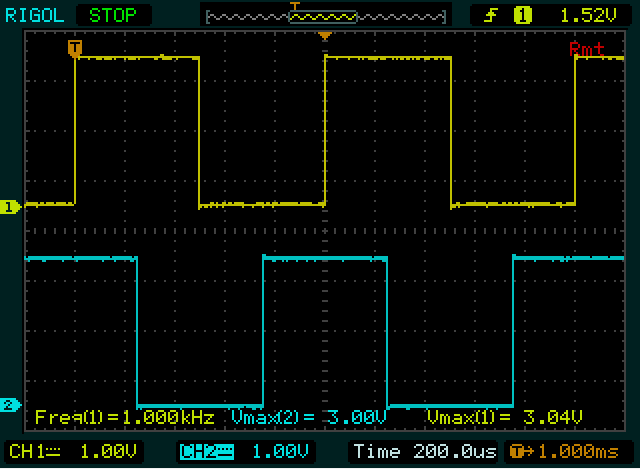
Task: Click the CH1 1.00V scale value
Action: pyautogui.click(x=108, y=452)
